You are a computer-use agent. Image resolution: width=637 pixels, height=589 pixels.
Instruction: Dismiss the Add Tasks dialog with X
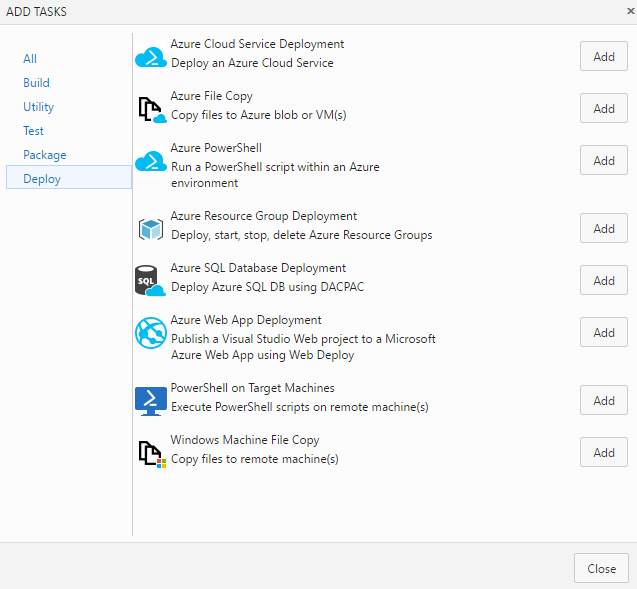coord(631,11)
